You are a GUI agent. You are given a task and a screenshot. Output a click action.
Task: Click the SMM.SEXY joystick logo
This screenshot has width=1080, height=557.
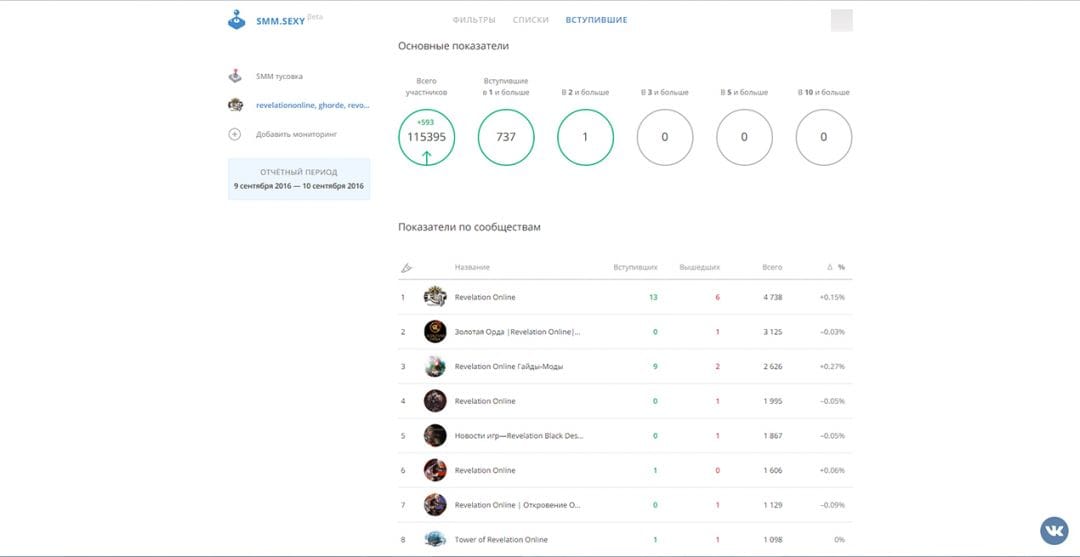tap(236, 20)
